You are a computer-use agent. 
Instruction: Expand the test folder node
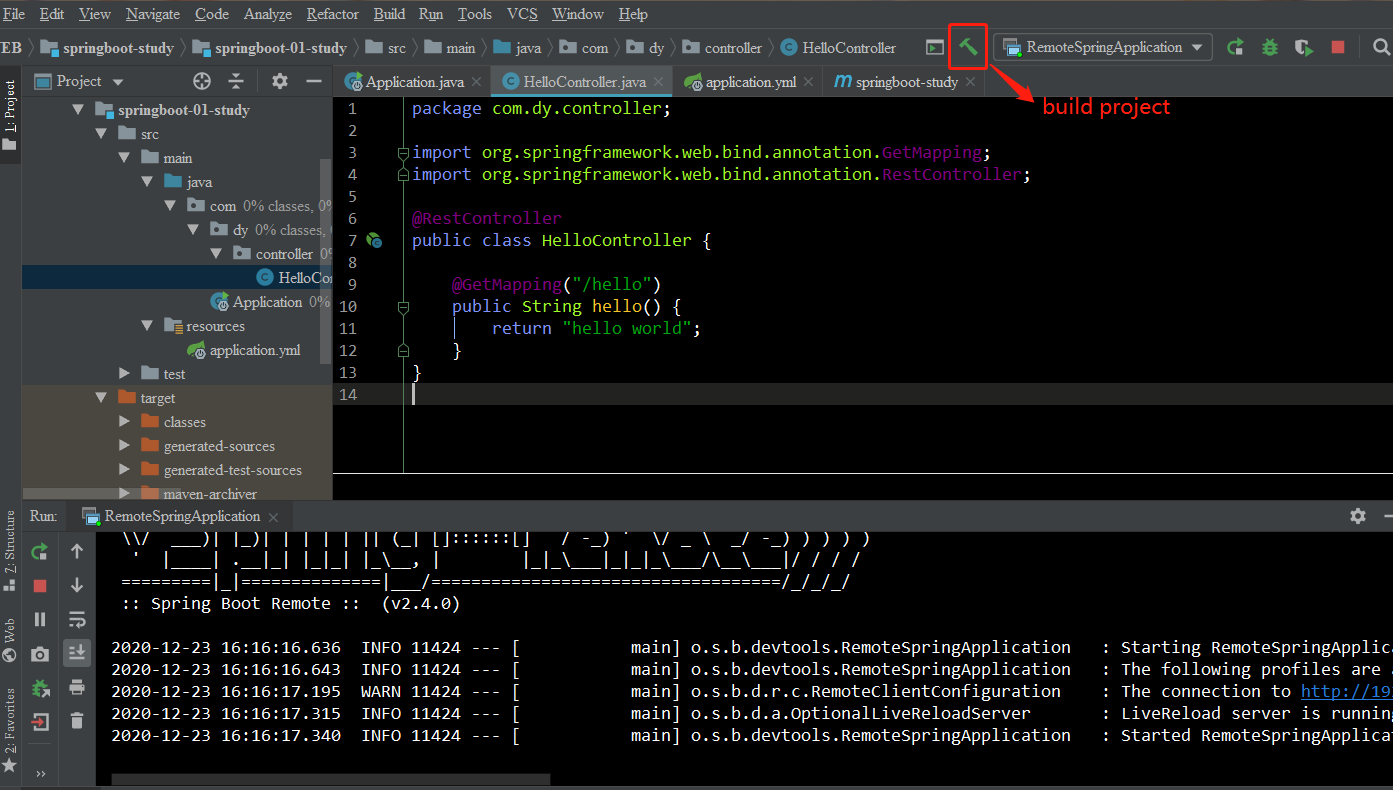pyautogui.click(x=124, y=374)
